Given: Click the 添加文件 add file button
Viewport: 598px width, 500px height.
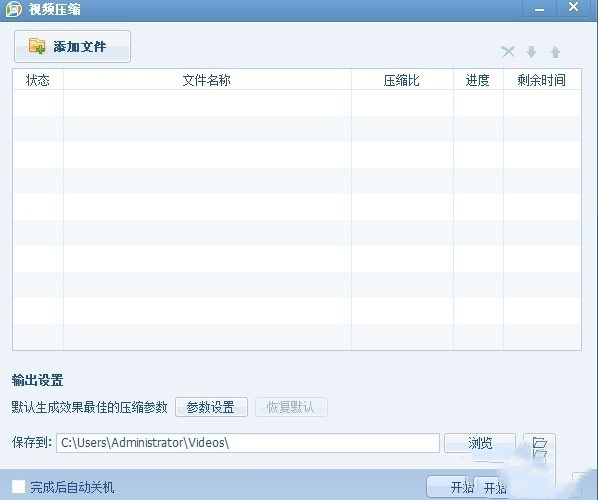Looking at the screenshot, I should coord(72,47).
